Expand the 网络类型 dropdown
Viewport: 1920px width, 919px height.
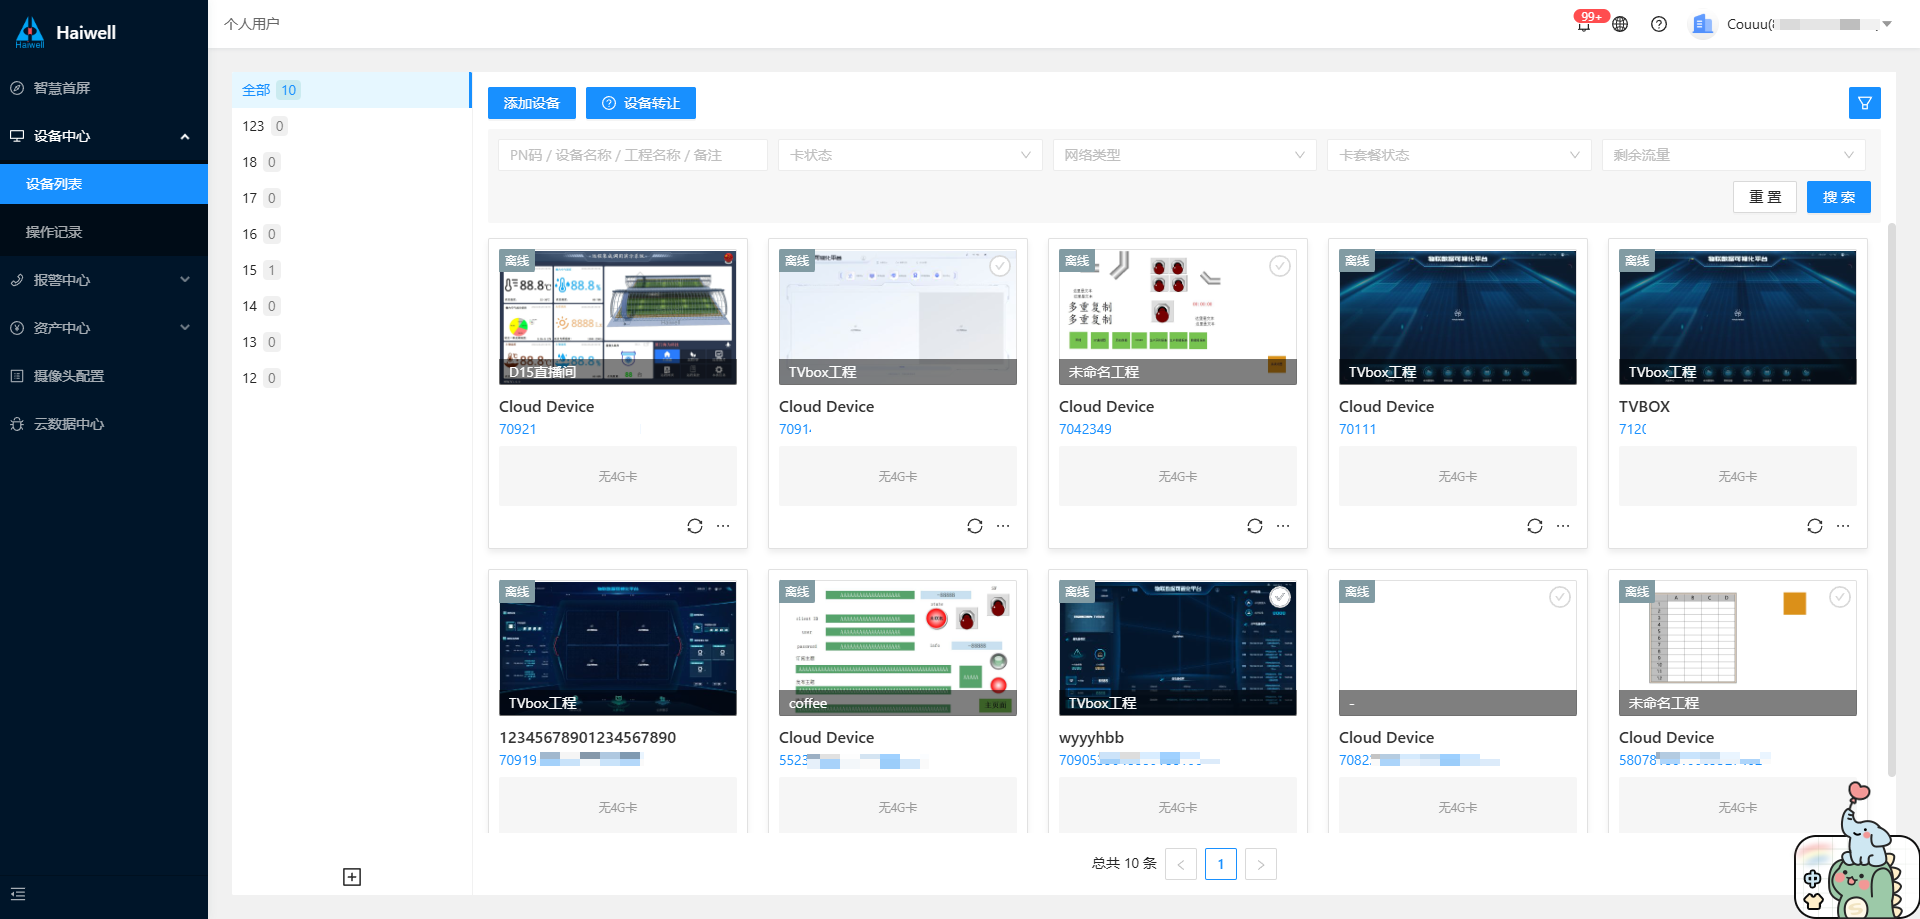pyautogui.click(x=1184, y=155)
